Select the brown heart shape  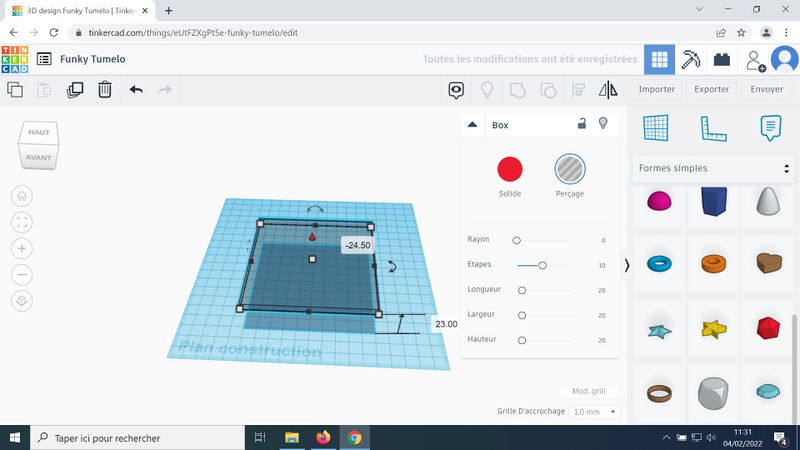768,263
